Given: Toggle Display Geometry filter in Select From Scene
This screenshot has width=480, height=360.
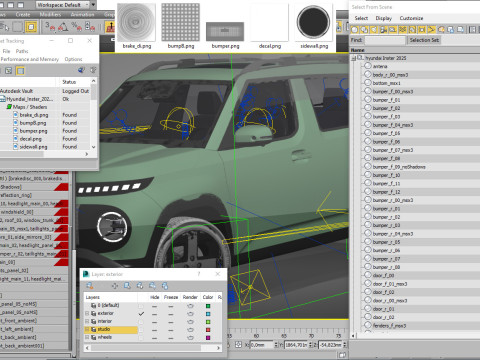Looking at the screenshot, I should click(x=355, y=30).
